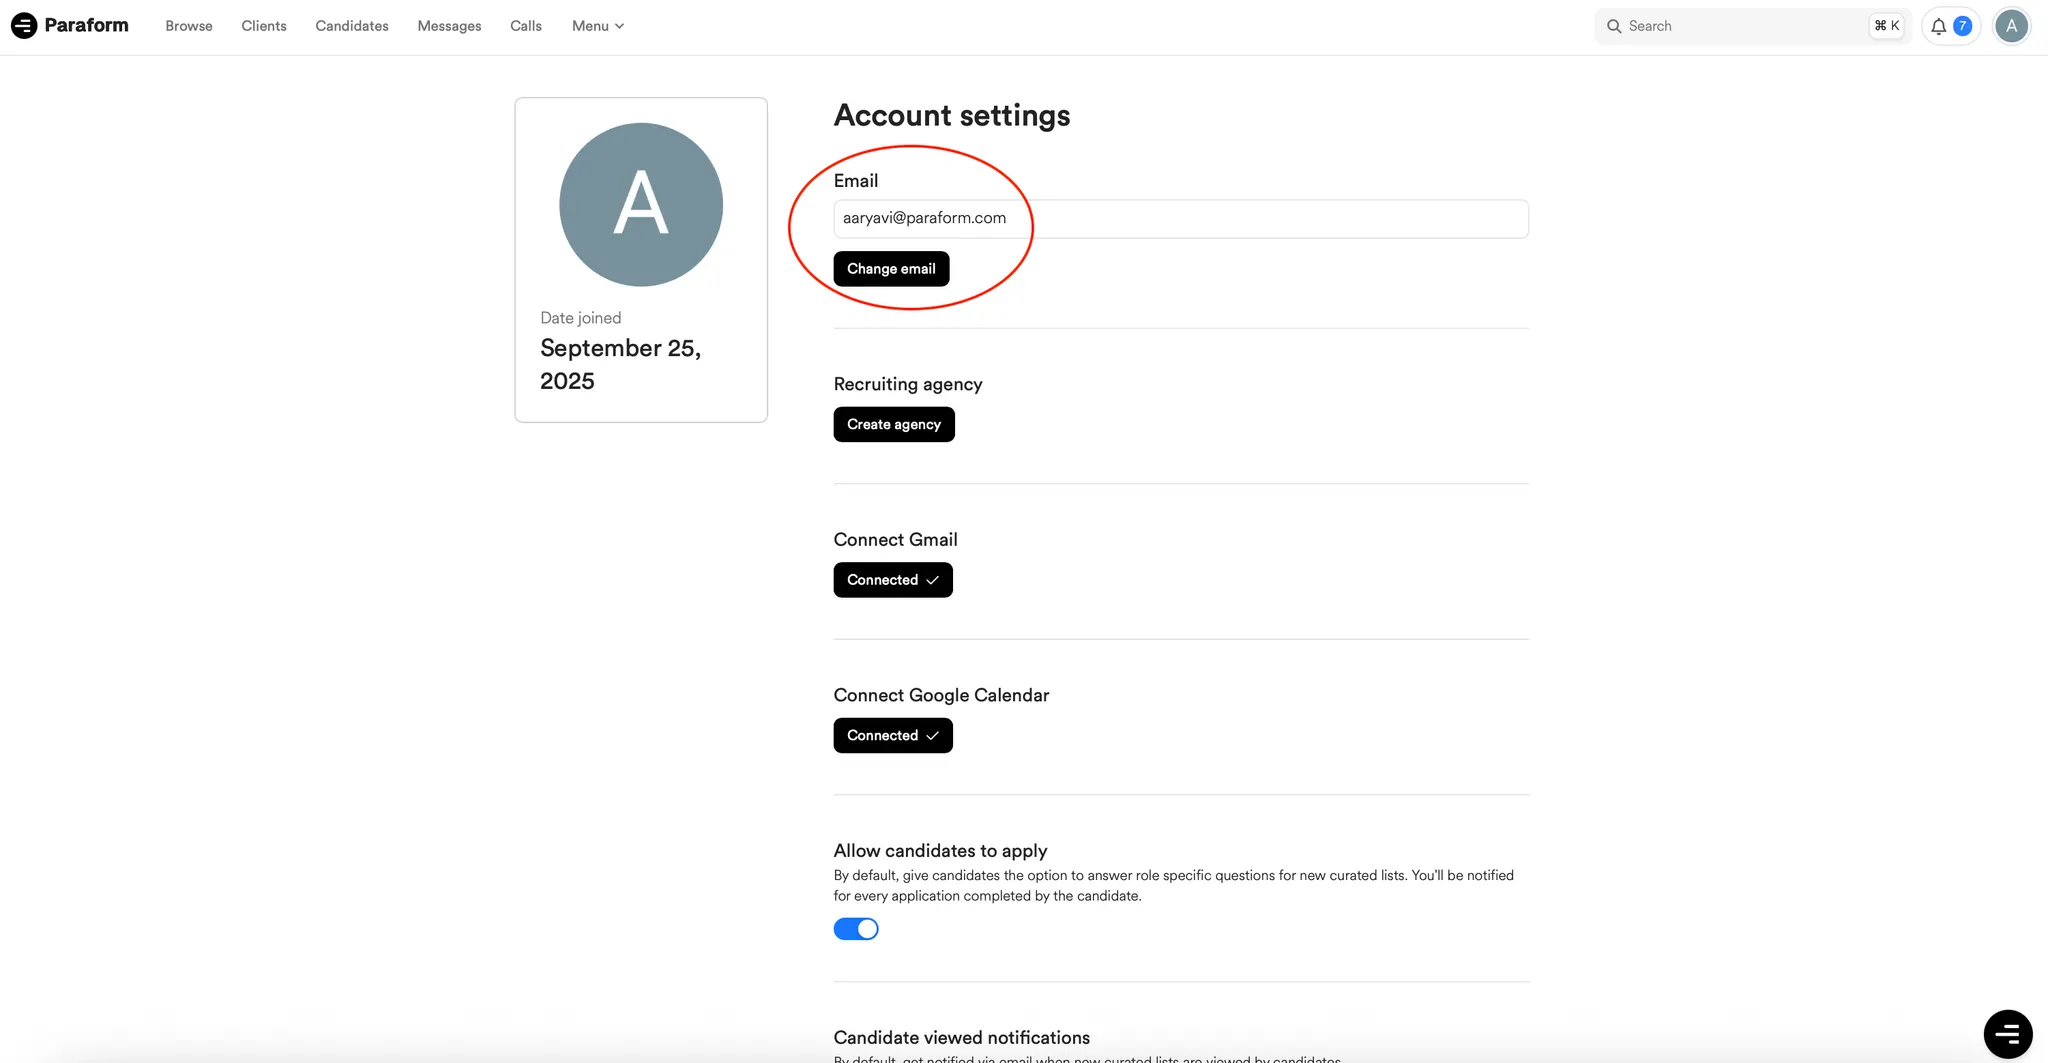Open the user avatar menu in the top bar
This screenshot has width=2048, height=1063.
pyautogui.click(x=2011, y=26)
